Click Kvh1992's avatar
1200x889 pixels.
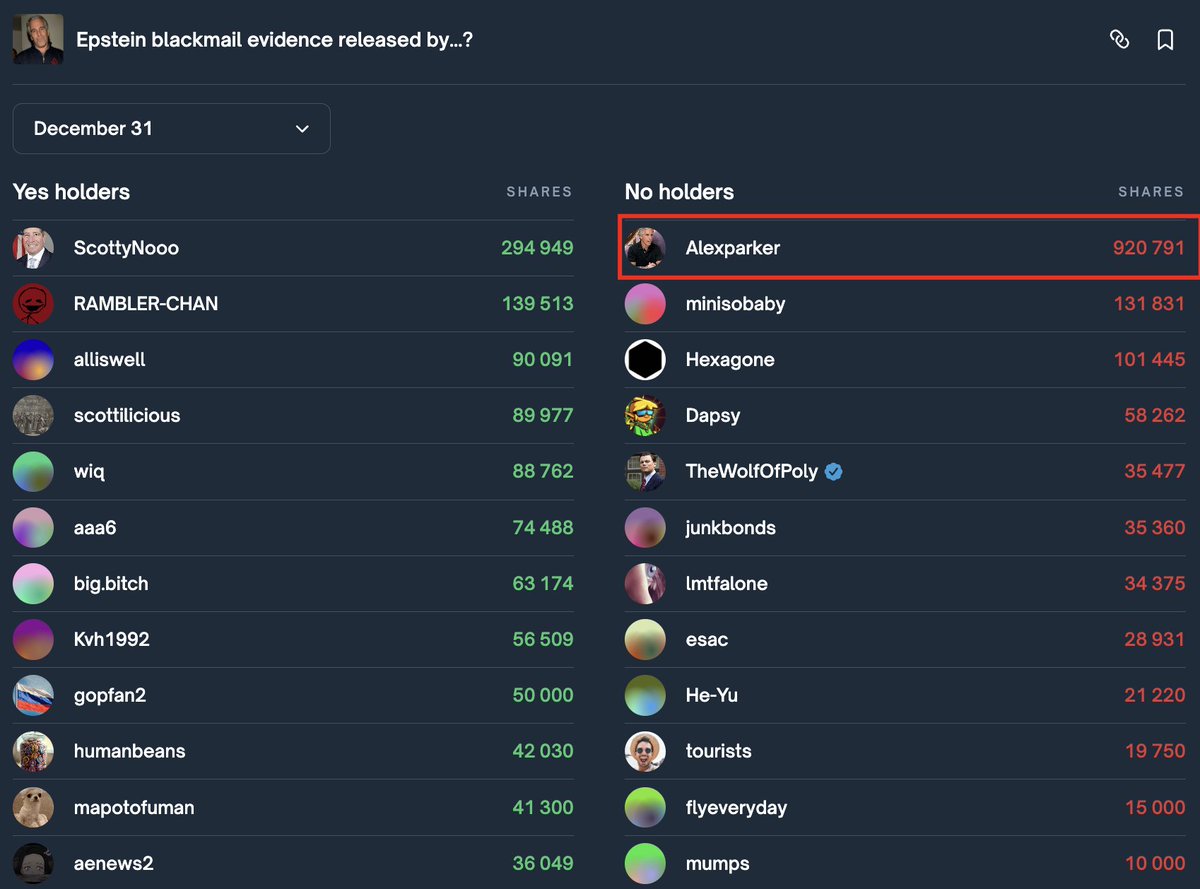33,640
